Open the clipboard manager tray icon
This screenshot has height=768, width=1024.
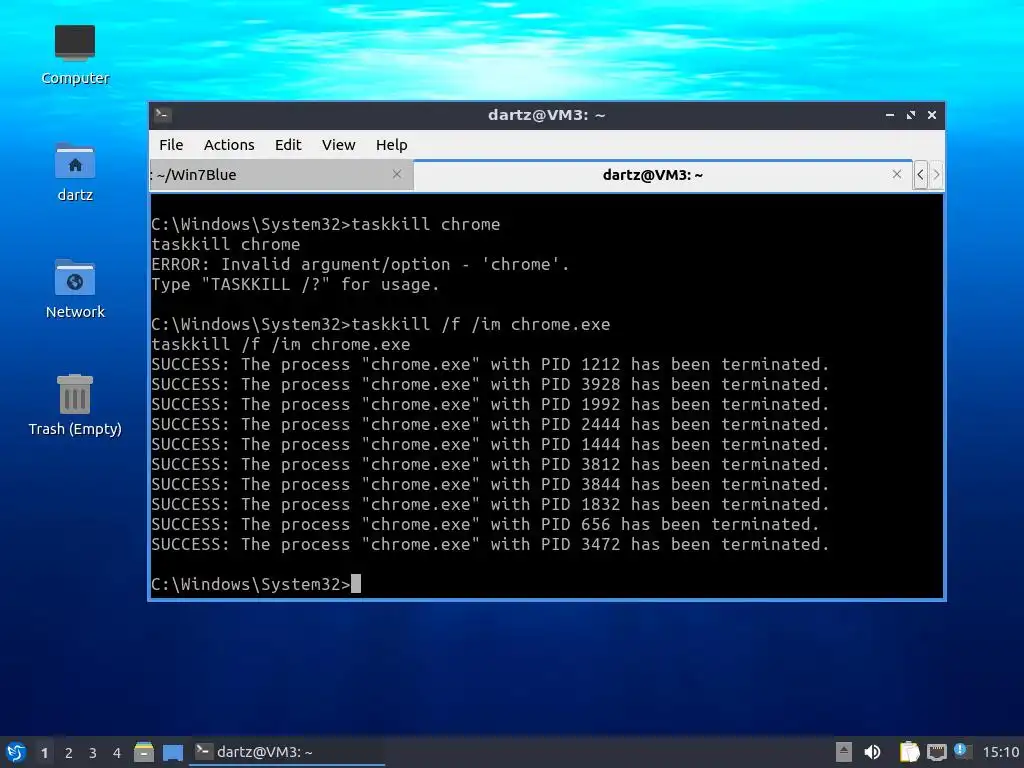coord(909,752)
